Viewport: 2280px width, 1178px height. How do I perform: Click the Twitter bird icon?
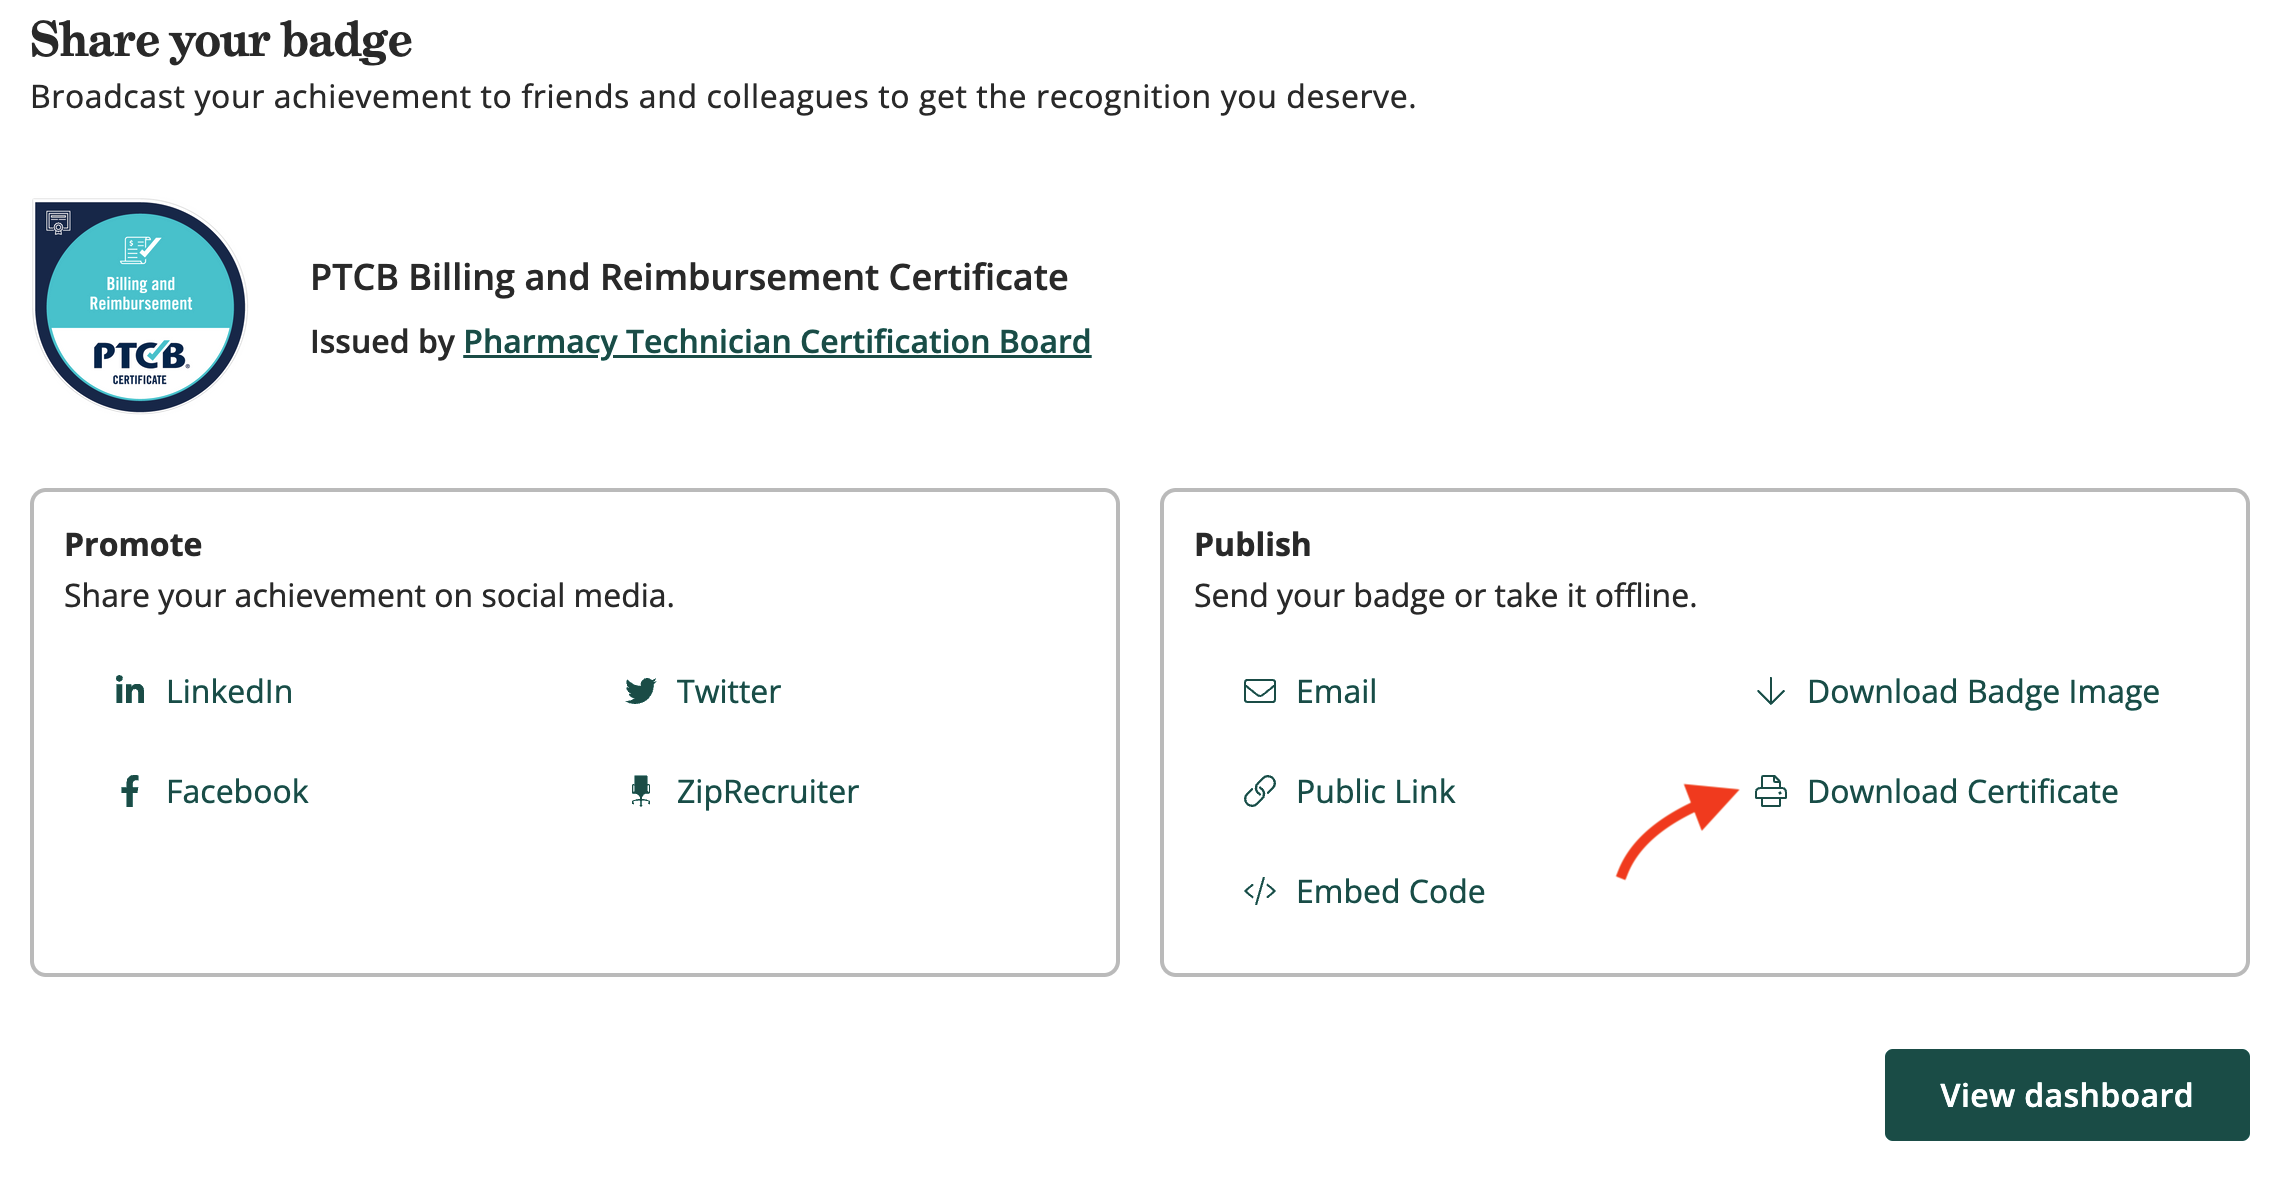[x=641, y=691]
